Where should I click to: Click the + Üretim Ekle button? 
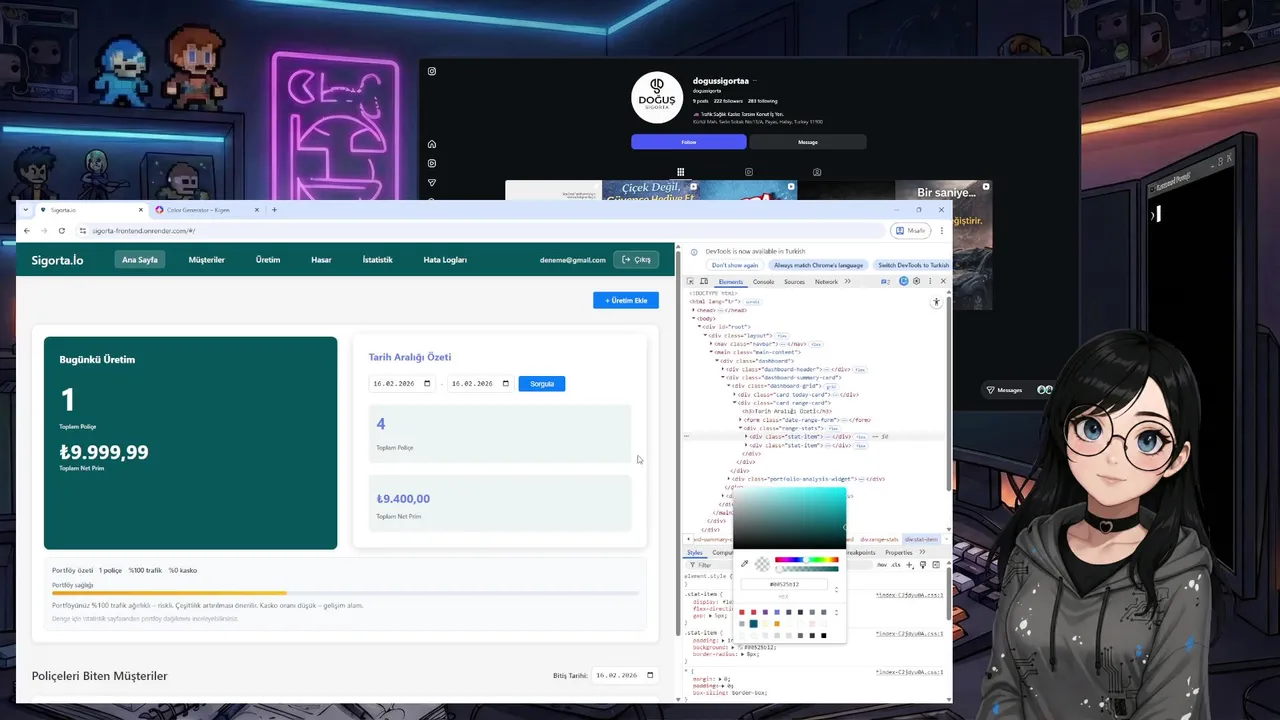626,300
